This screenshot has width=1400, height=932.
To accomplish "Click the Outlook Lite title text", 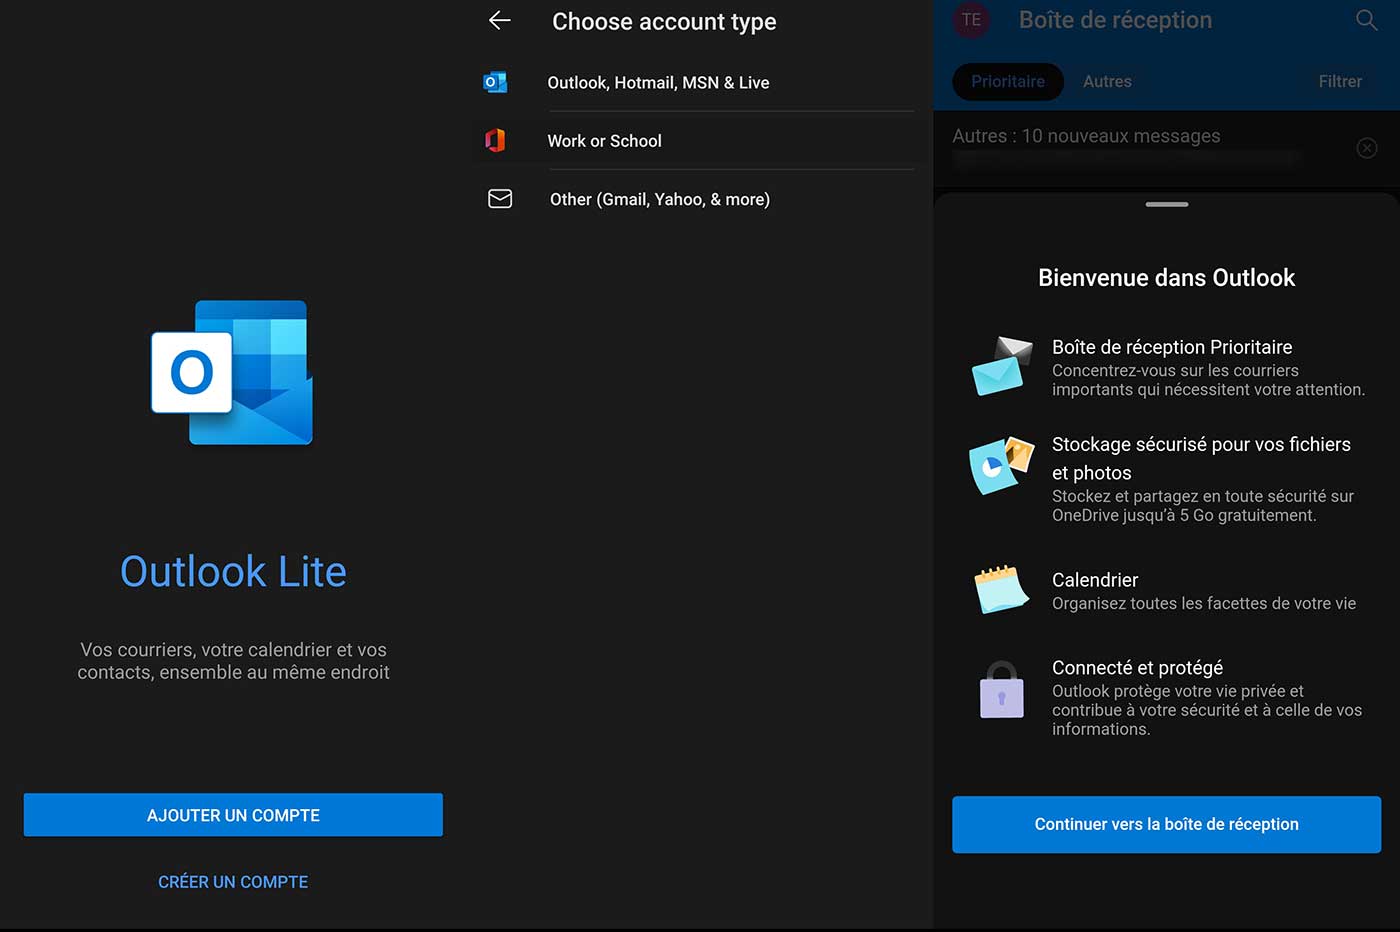I will tap(233, 571).
